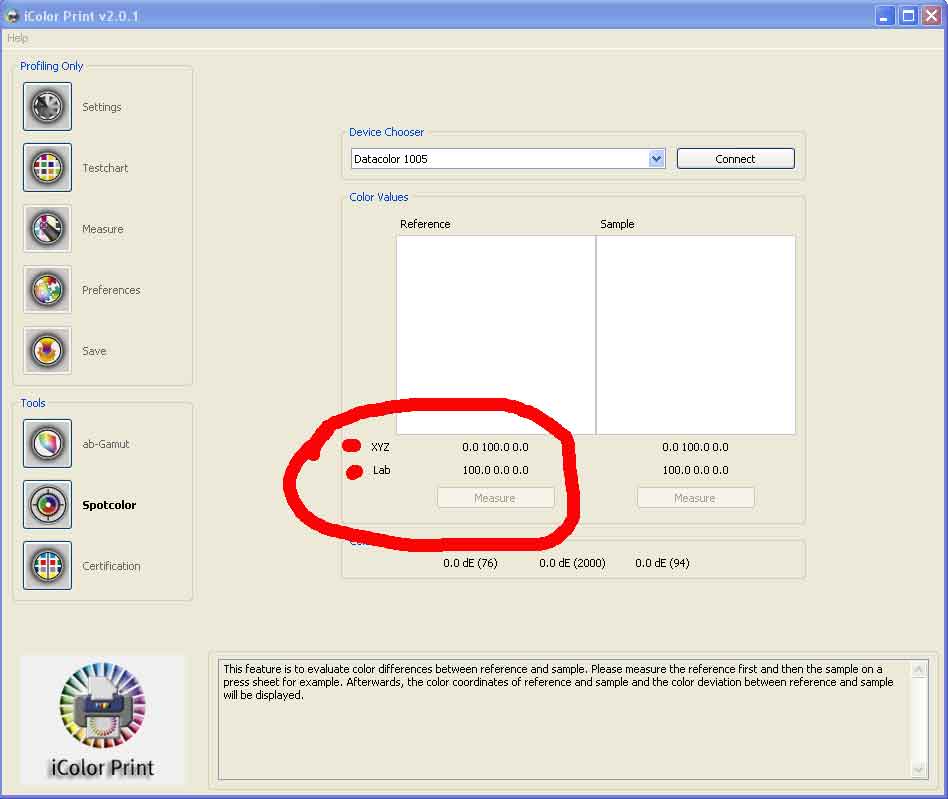Click Reference XYZ value 0.0 100.0 0.0
The width and height of the screenshot is (948, 799).
coord(495,447)
